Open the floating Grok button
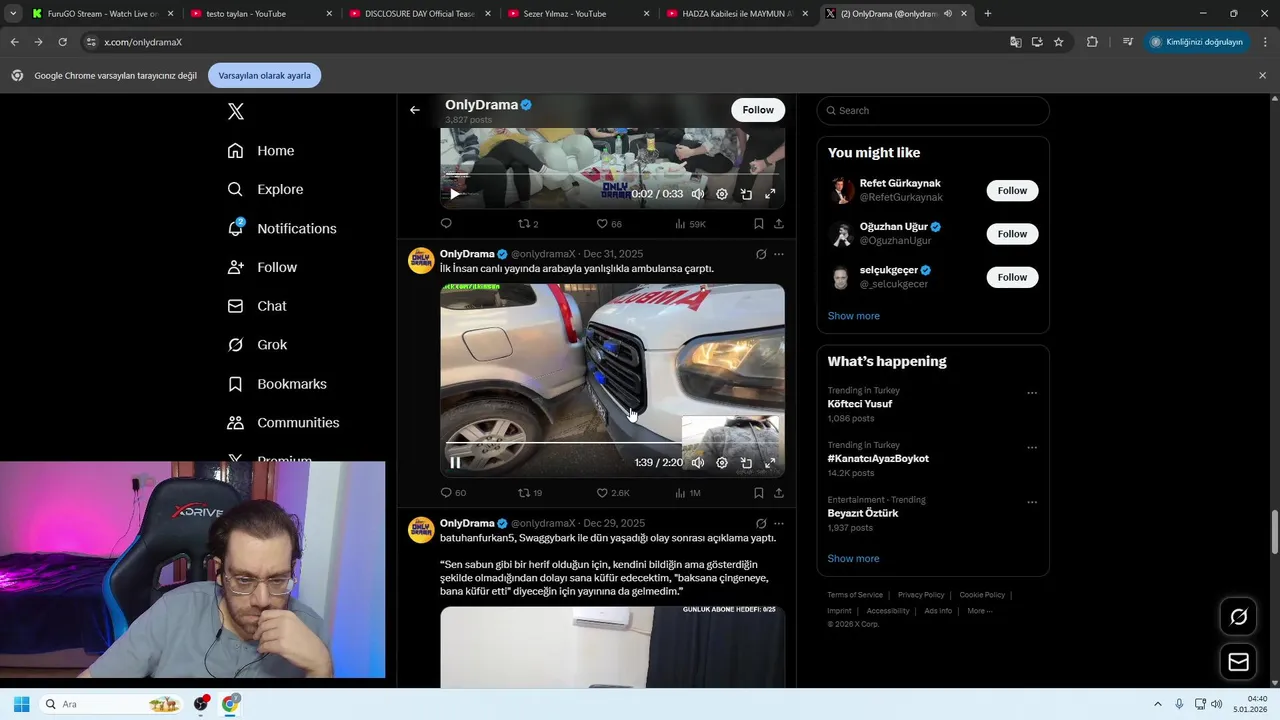The image size is (1280, 720). click(1239, 617)
